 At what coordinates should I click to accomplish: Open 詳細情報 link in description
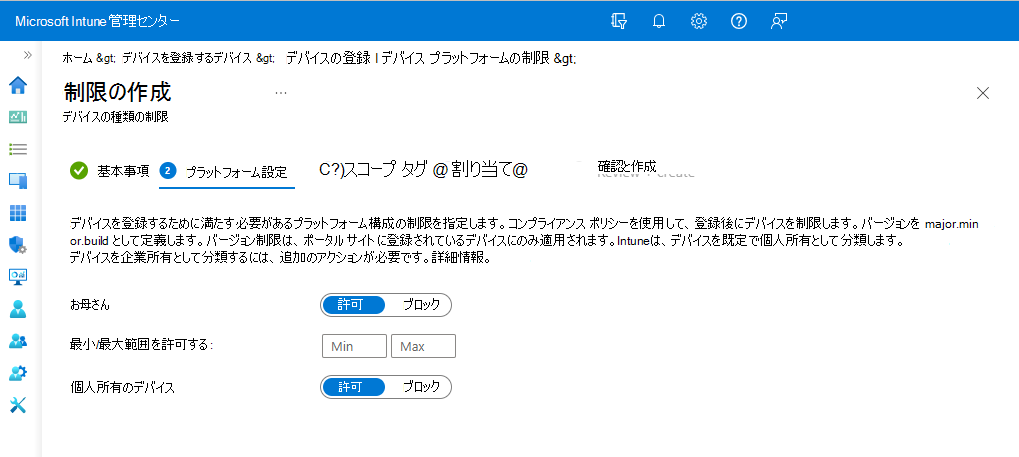coord(459,258)
